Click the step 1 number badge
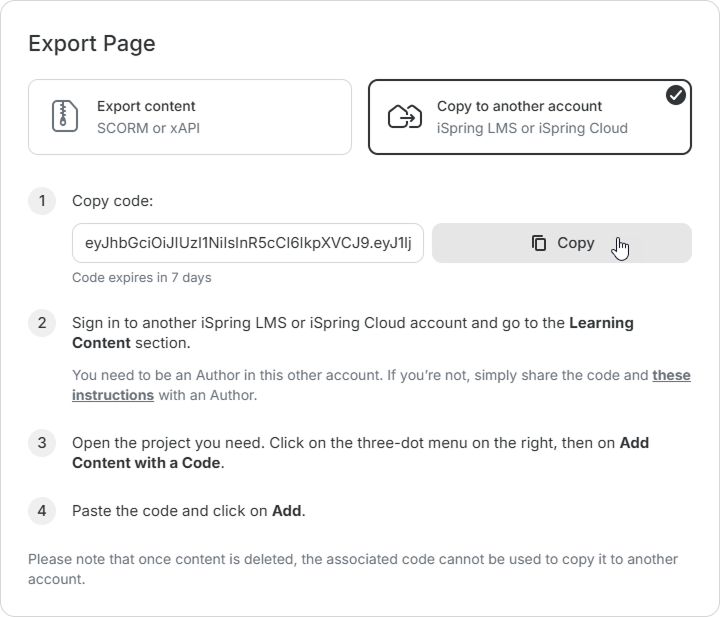 [42, 201]
